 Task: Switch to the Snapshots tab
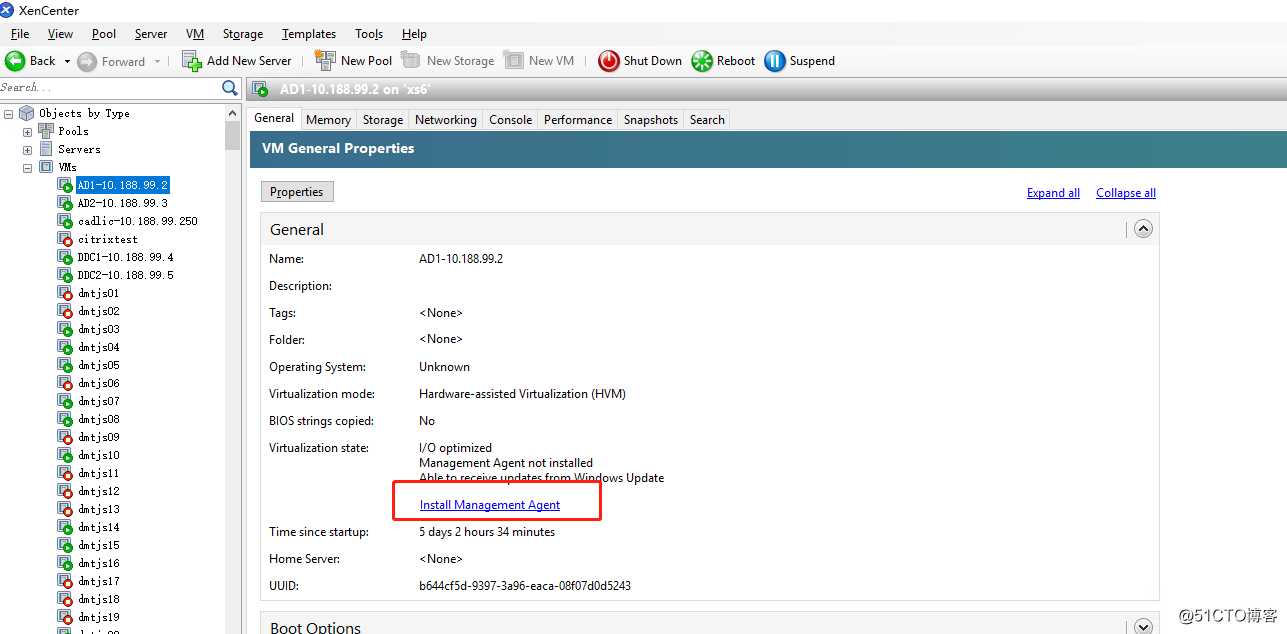coord(651,120)
